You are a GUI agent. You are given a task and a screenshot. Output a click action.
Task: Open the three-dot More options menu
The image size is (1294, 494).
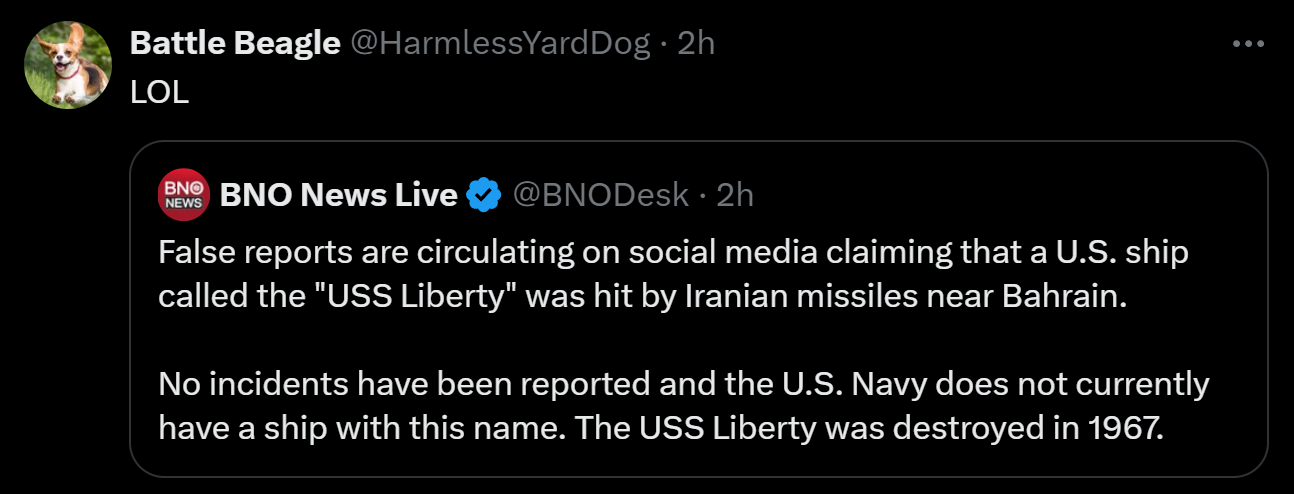click(1249, 44)
